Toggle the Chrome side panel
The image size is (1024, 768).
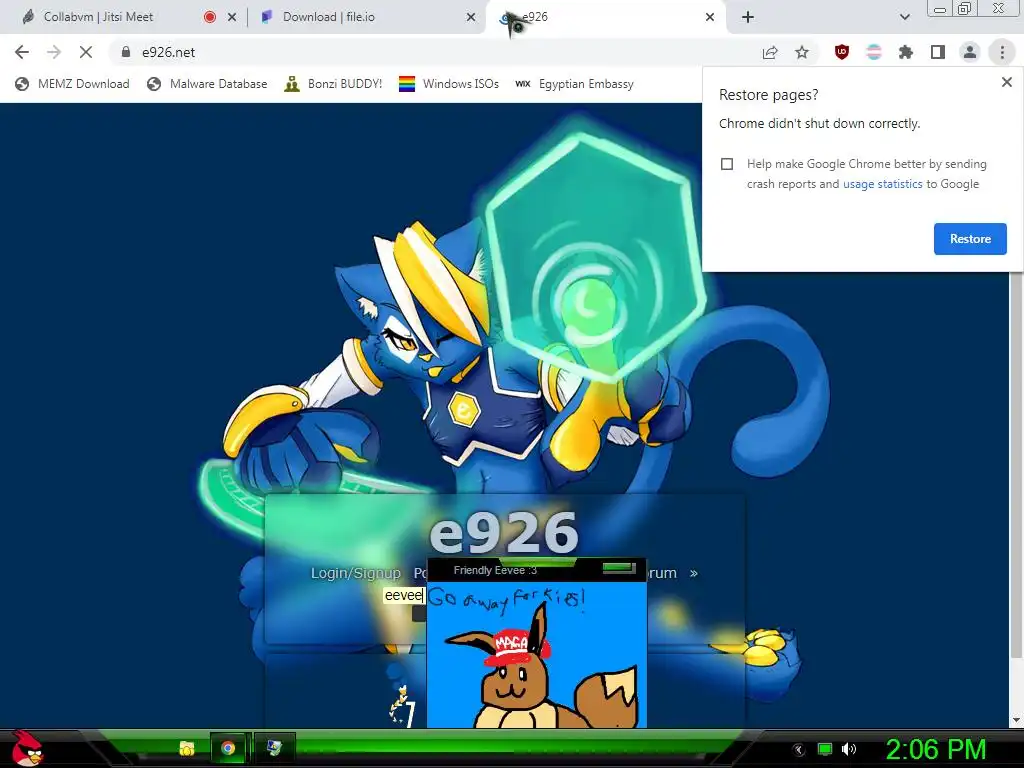[x=938, y=52]
